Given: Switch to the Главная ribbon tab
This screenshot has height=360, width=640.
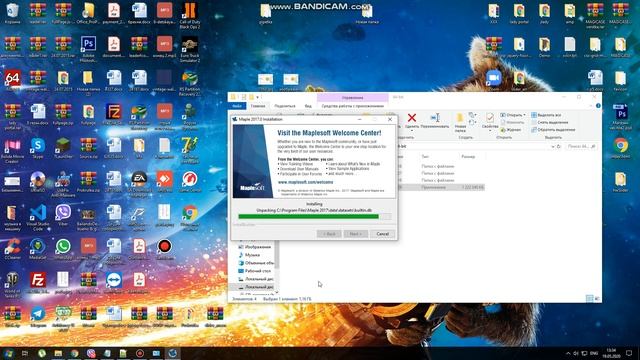Looking at the screenshot, I should point(258,106).
